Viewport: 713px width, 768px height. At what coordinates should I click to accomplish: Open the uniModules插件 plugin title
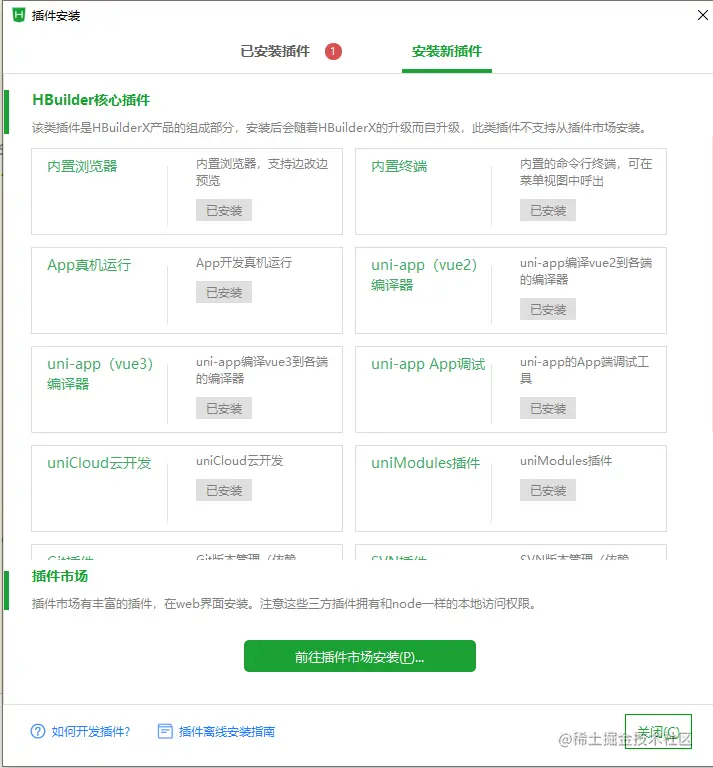tap(426, 463)
